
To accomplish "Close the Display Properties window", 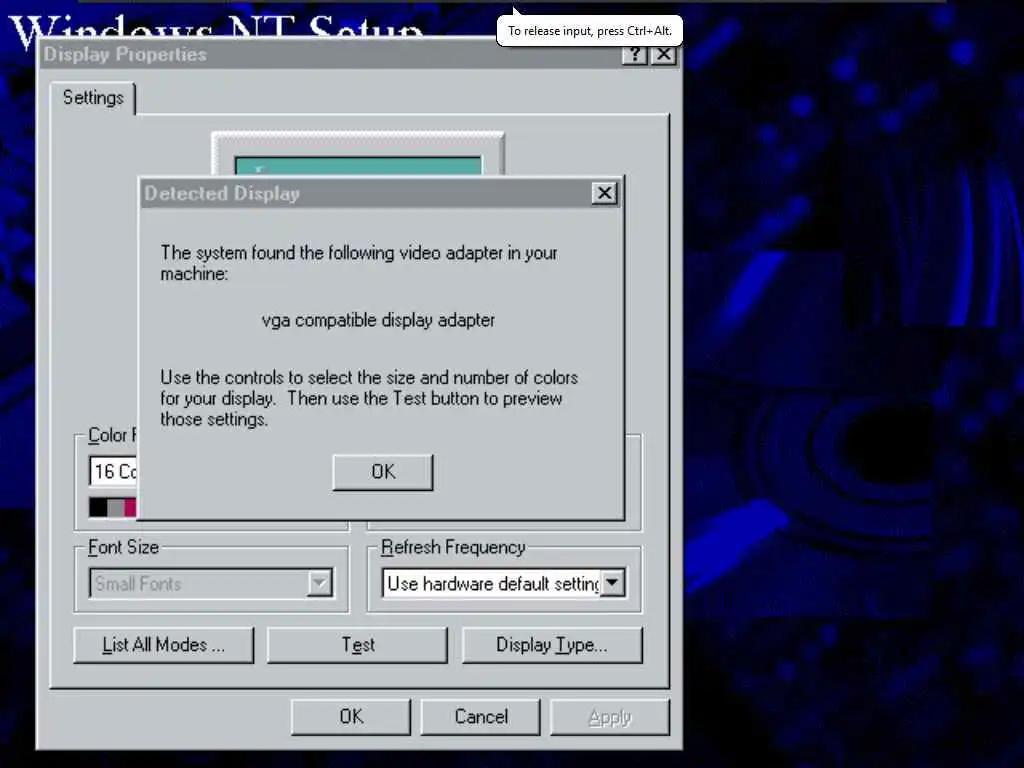I will (x=664, y=54).
